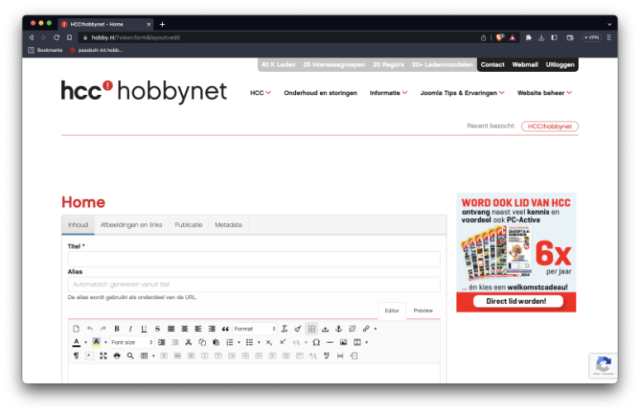Switch editor to Preview mode
This screenshot has height=413, width=640.
[423, 311]
